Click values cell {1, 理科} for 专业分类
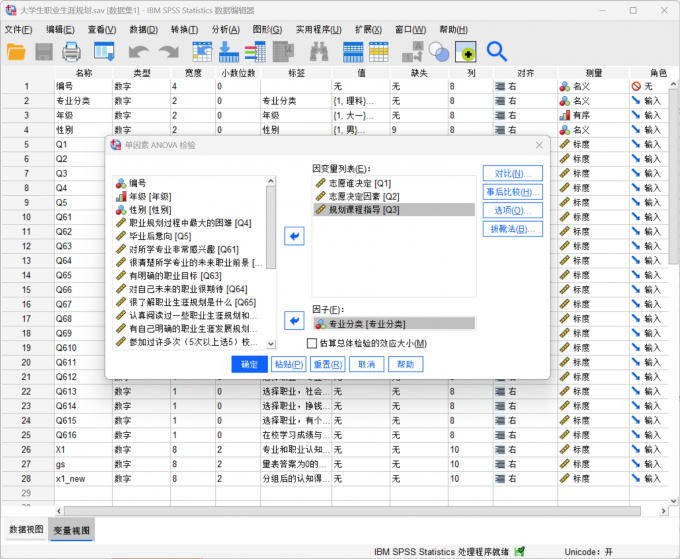 [x=360, y=101]
